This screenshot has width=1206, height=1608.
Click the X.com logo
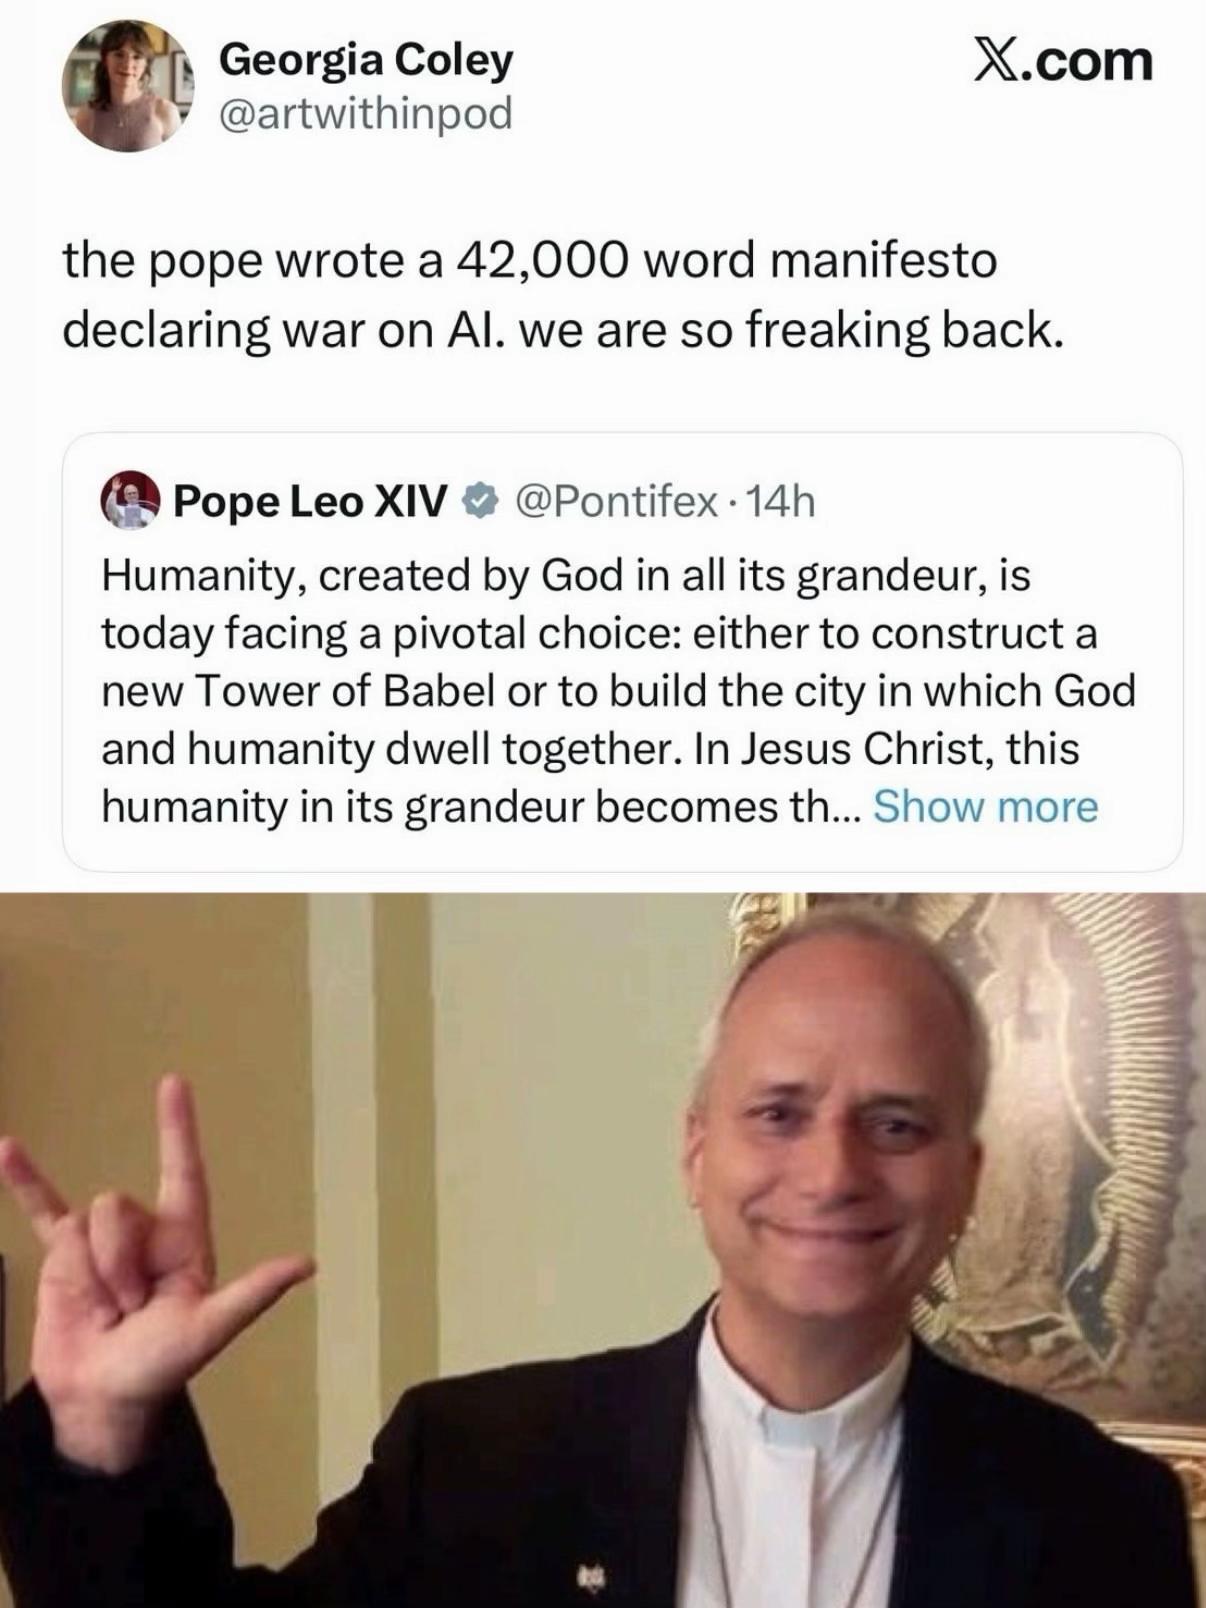click(x=1063, y=62)
